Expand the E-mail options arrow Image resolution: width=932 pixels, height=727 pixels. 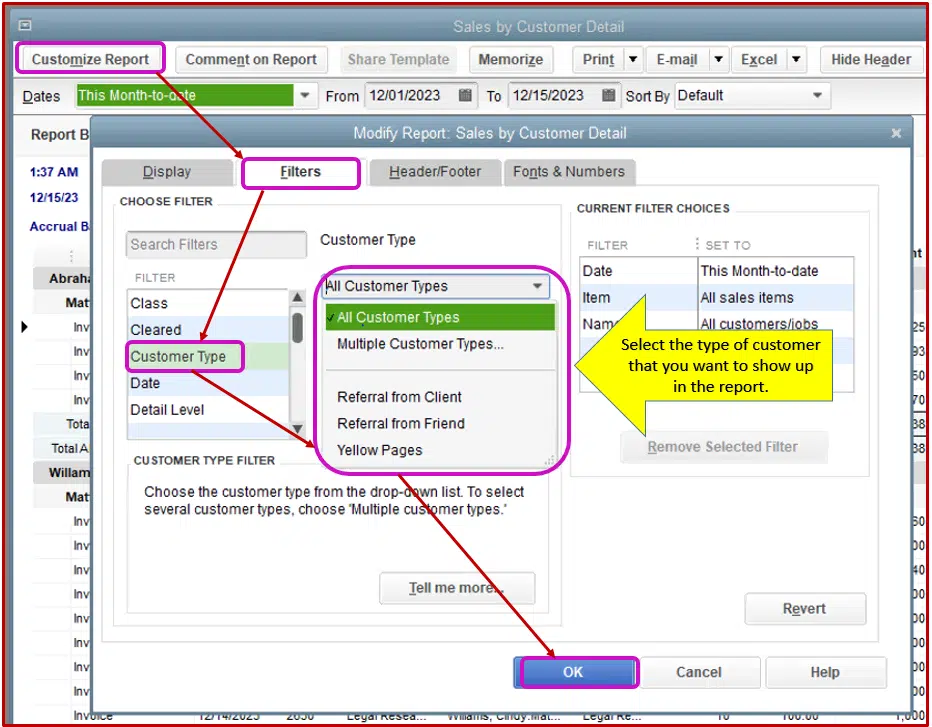point(719,59)
